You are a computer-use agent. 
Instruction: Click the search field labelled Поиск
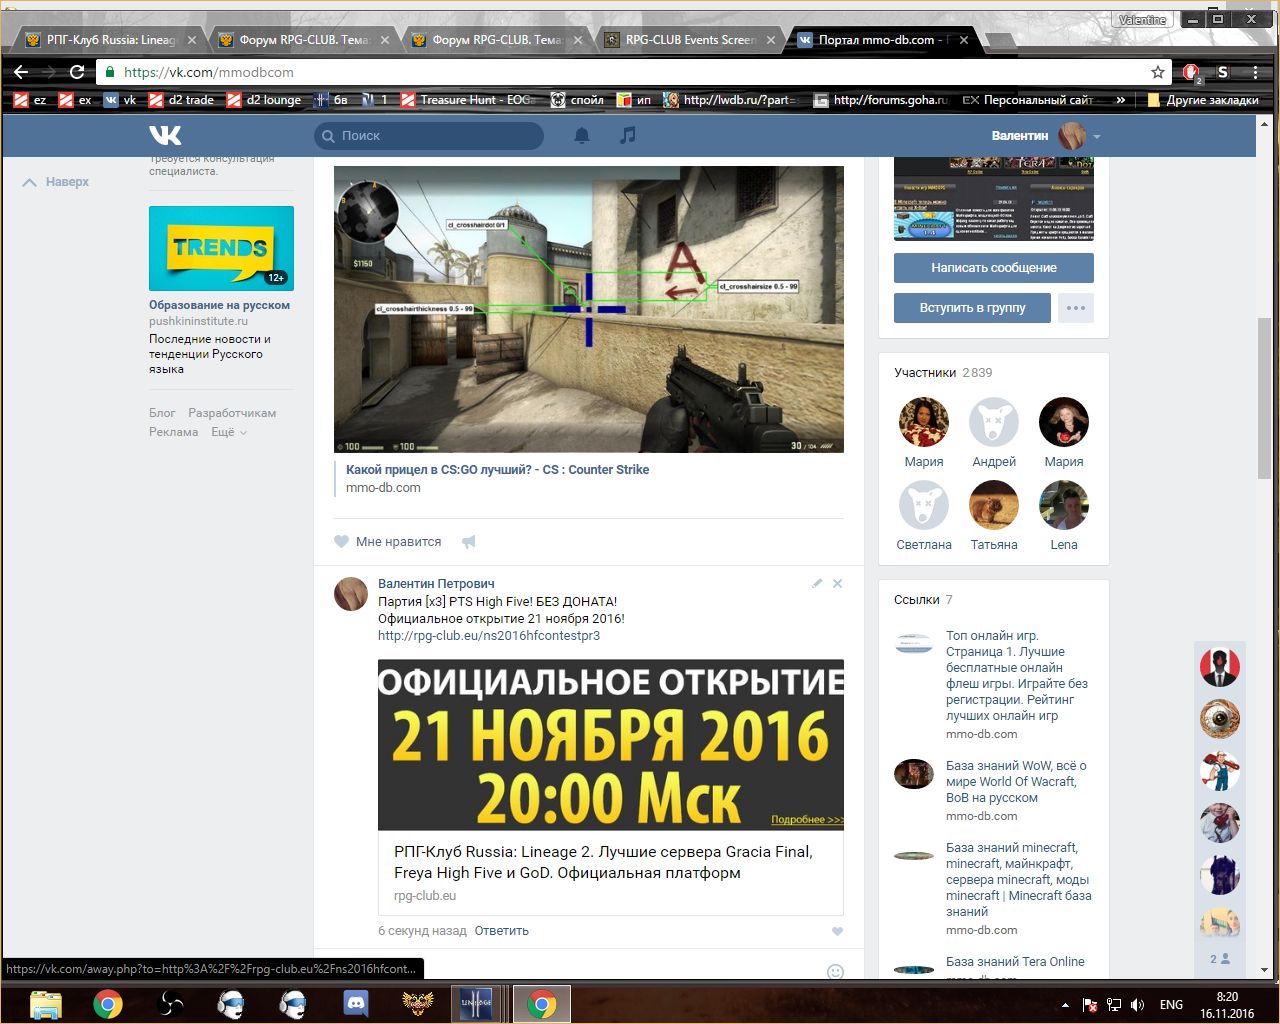pos(429,136)
